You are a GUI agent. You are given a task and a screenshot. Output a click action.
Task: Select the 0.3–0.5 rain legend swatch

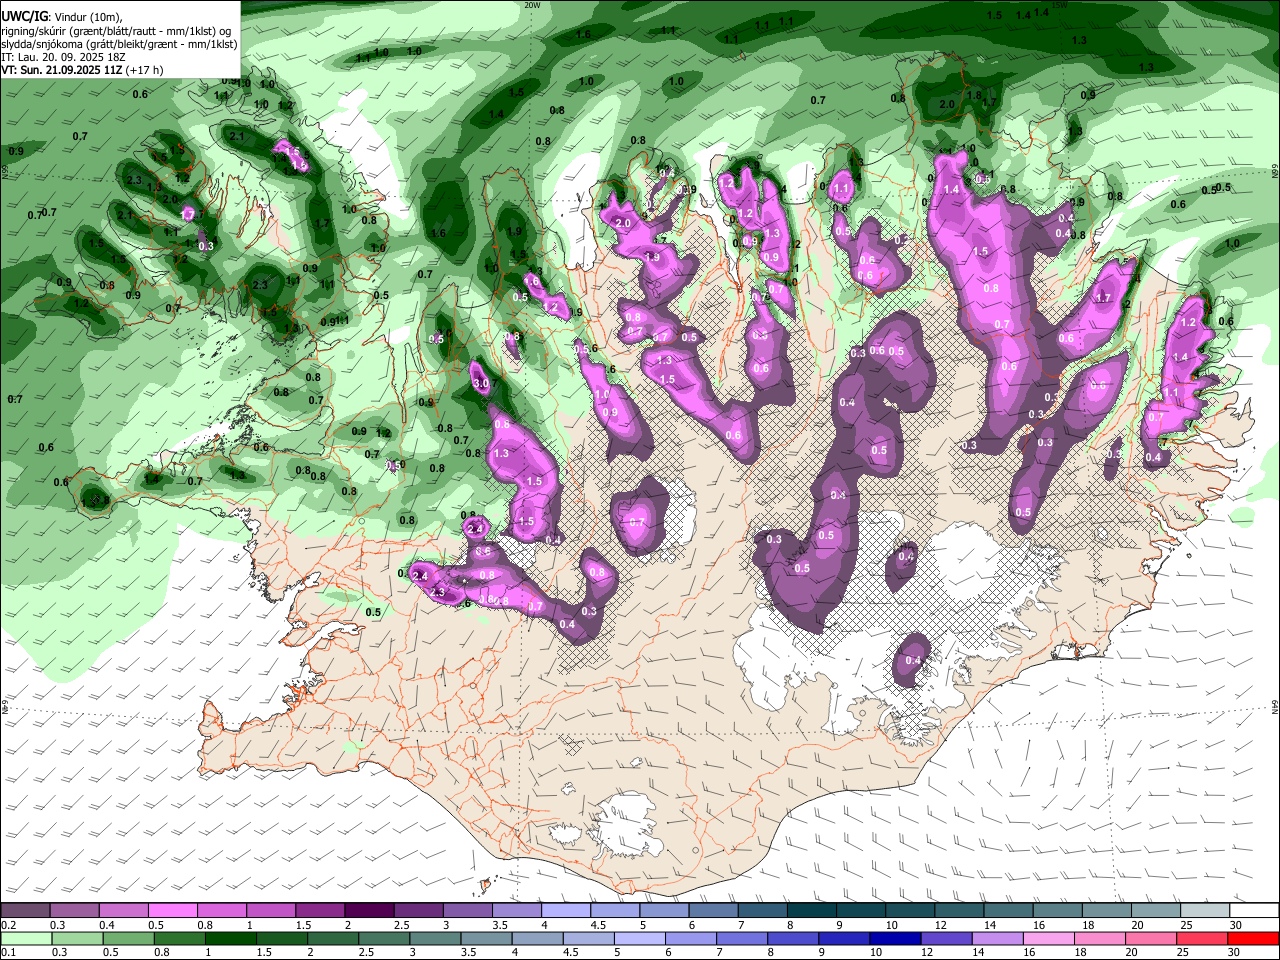pos(78,938)
